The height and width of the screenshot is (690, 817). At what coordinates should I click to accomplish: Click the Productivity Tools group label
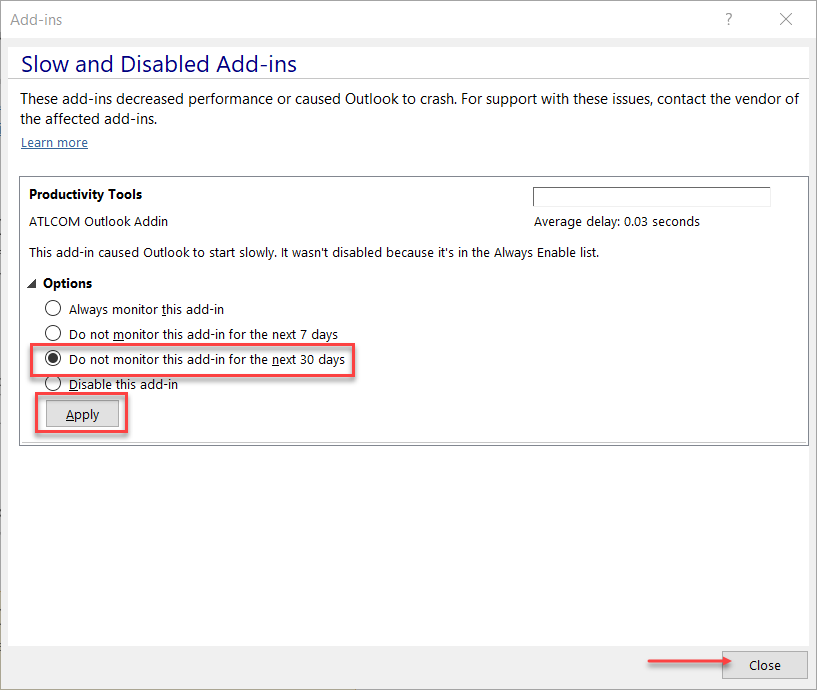click(x=85, y=194)
